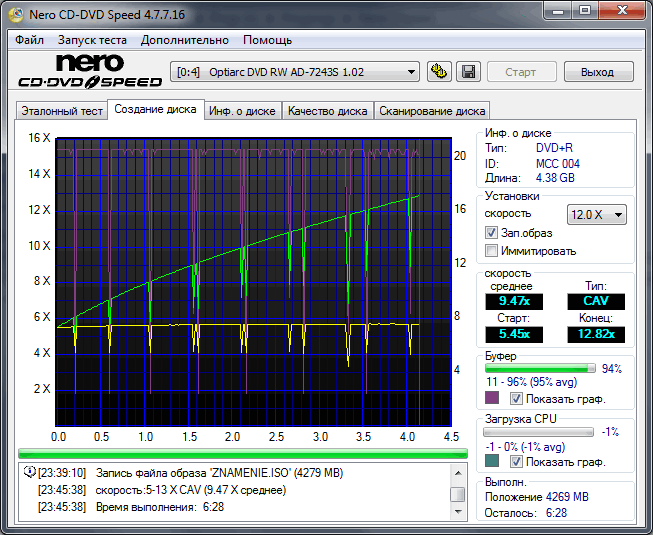Image resolution: width=653 pixels, height=535 pixels.
Task: Click the options icon next to drive selector
Action: click(x=438, y=72)
